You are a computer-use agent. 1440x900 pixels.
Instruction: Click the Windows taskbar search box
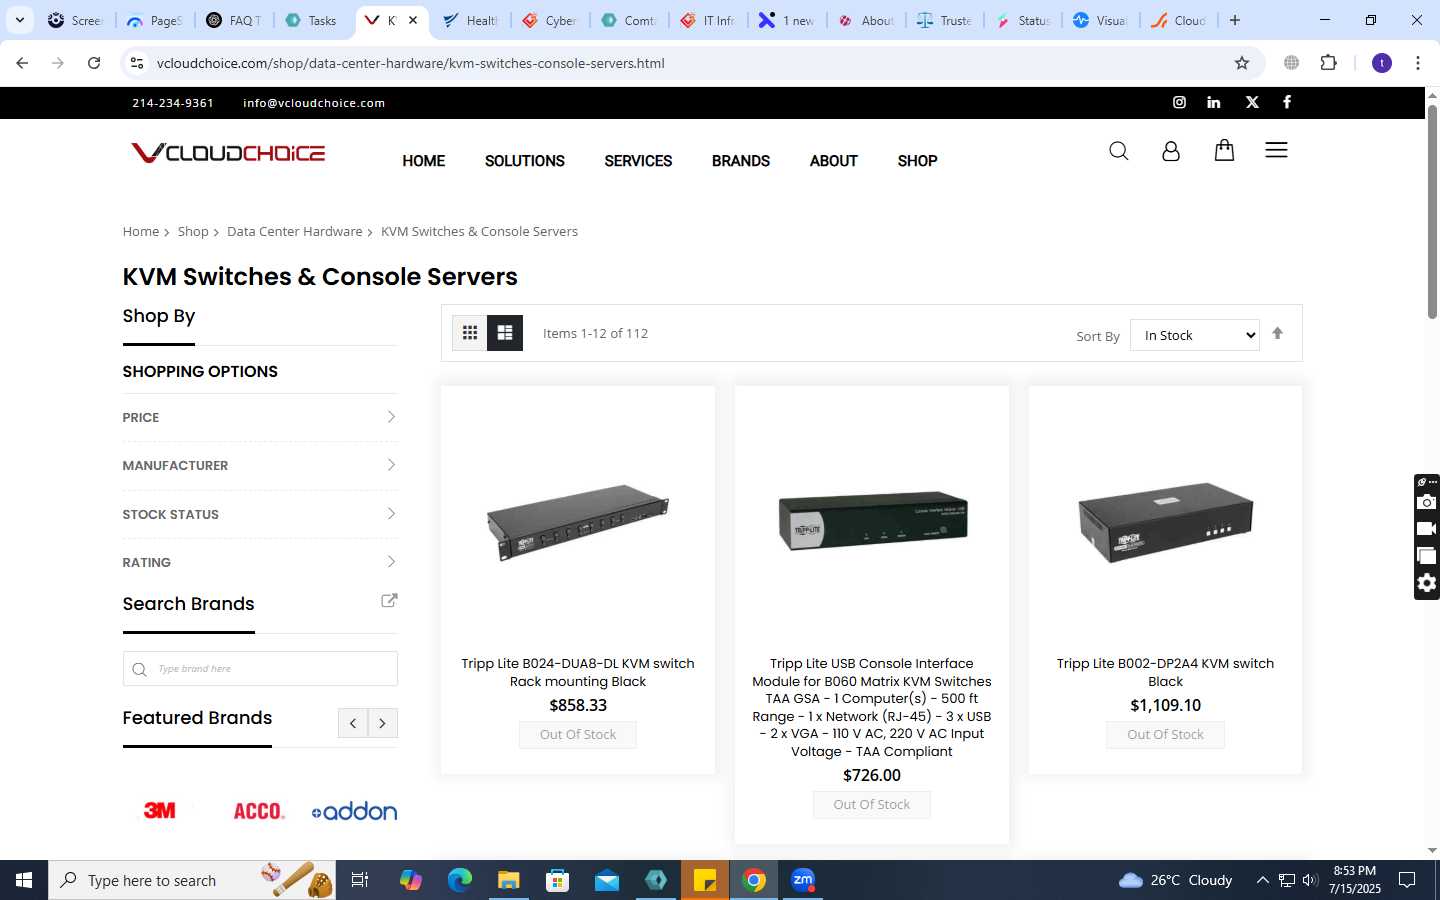pos(192,880)
